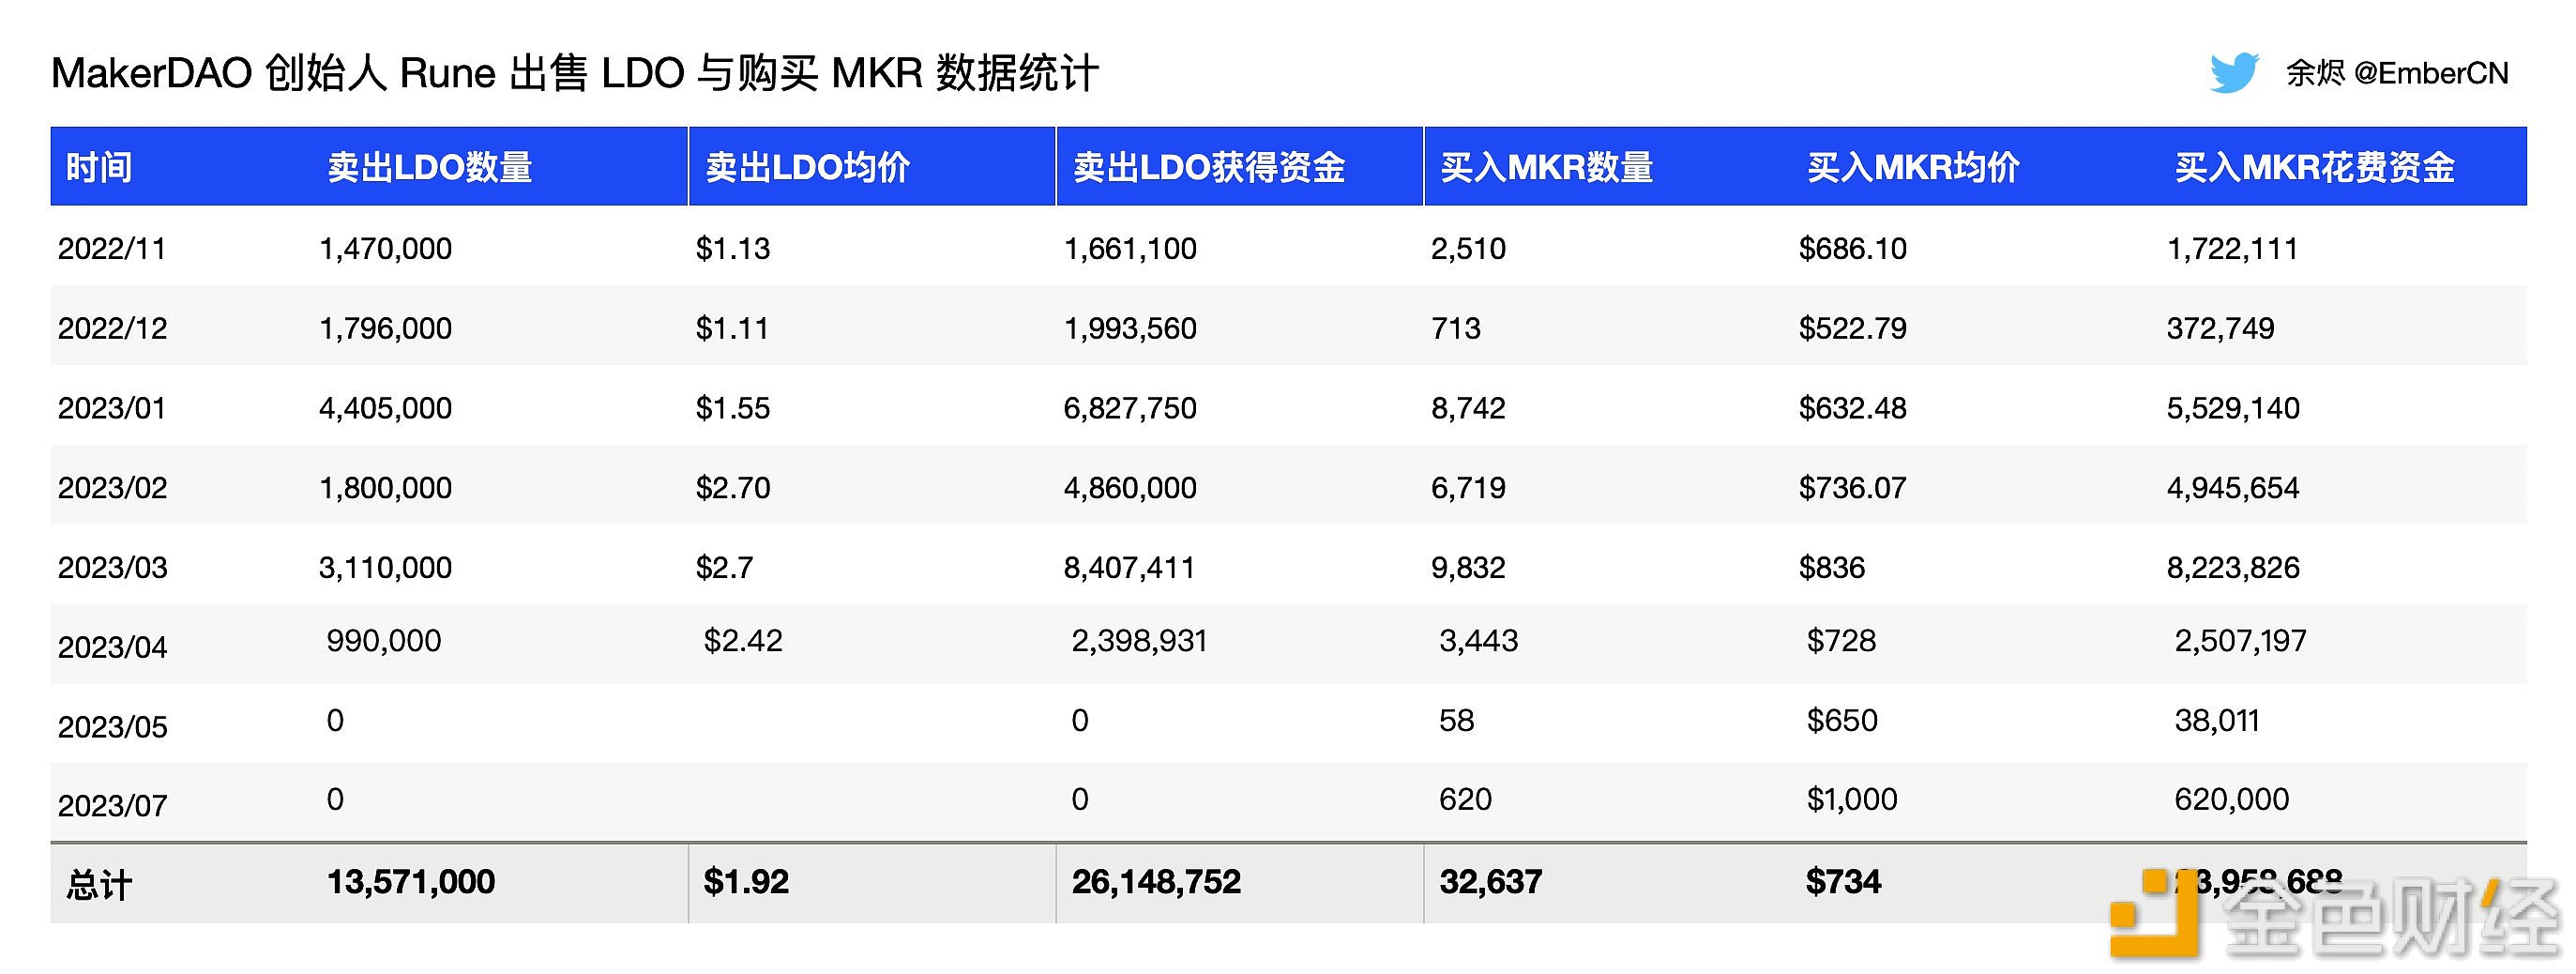
Task: Click the 卖出LDO均价 column header
Action: (808, 167)
